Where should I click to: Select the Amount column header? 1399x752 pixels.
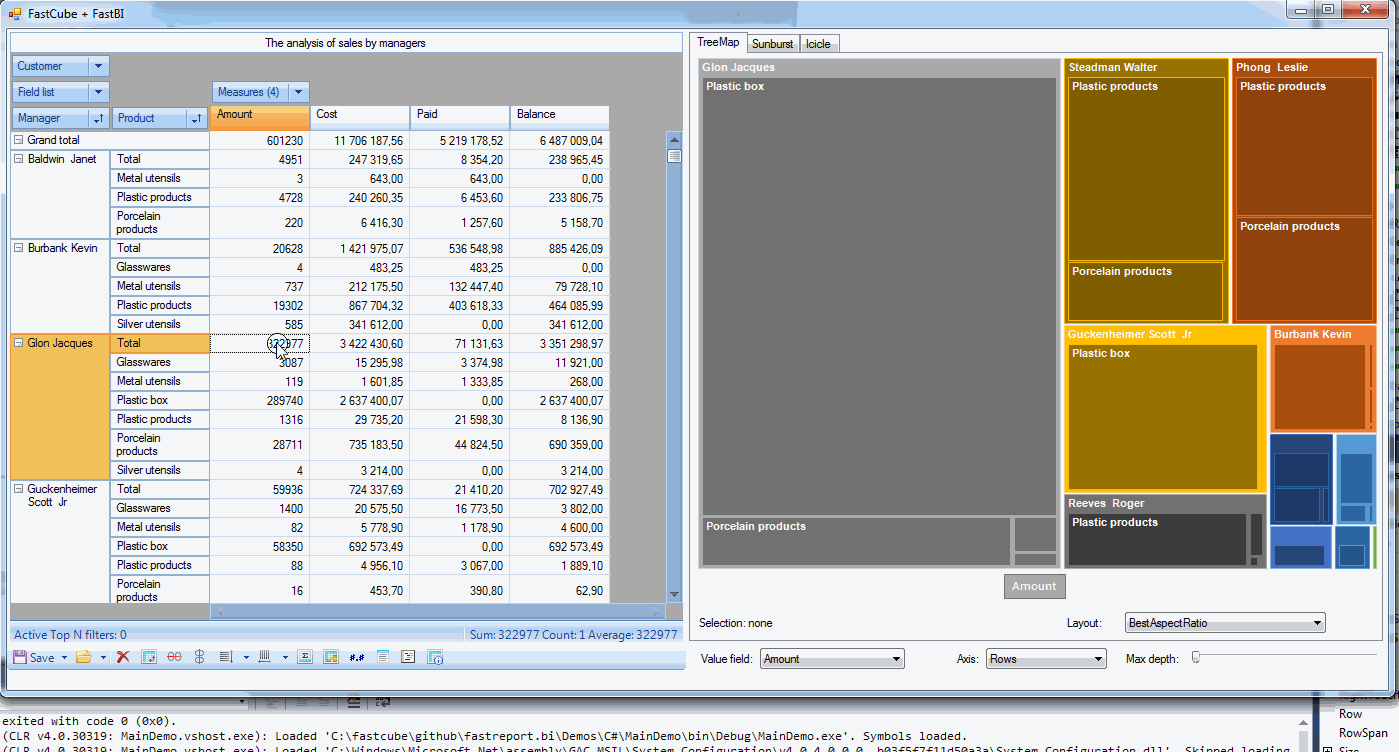[x=260, y=118]
